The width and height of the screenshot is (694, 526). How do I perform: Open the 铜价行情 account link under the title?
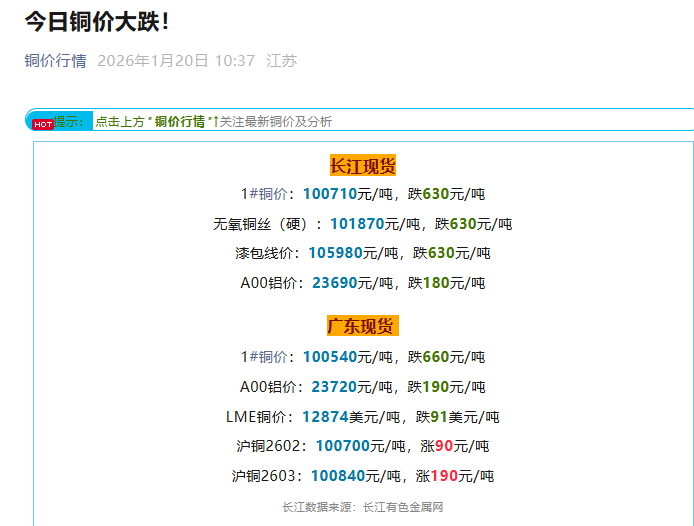(x=55, y=61)
